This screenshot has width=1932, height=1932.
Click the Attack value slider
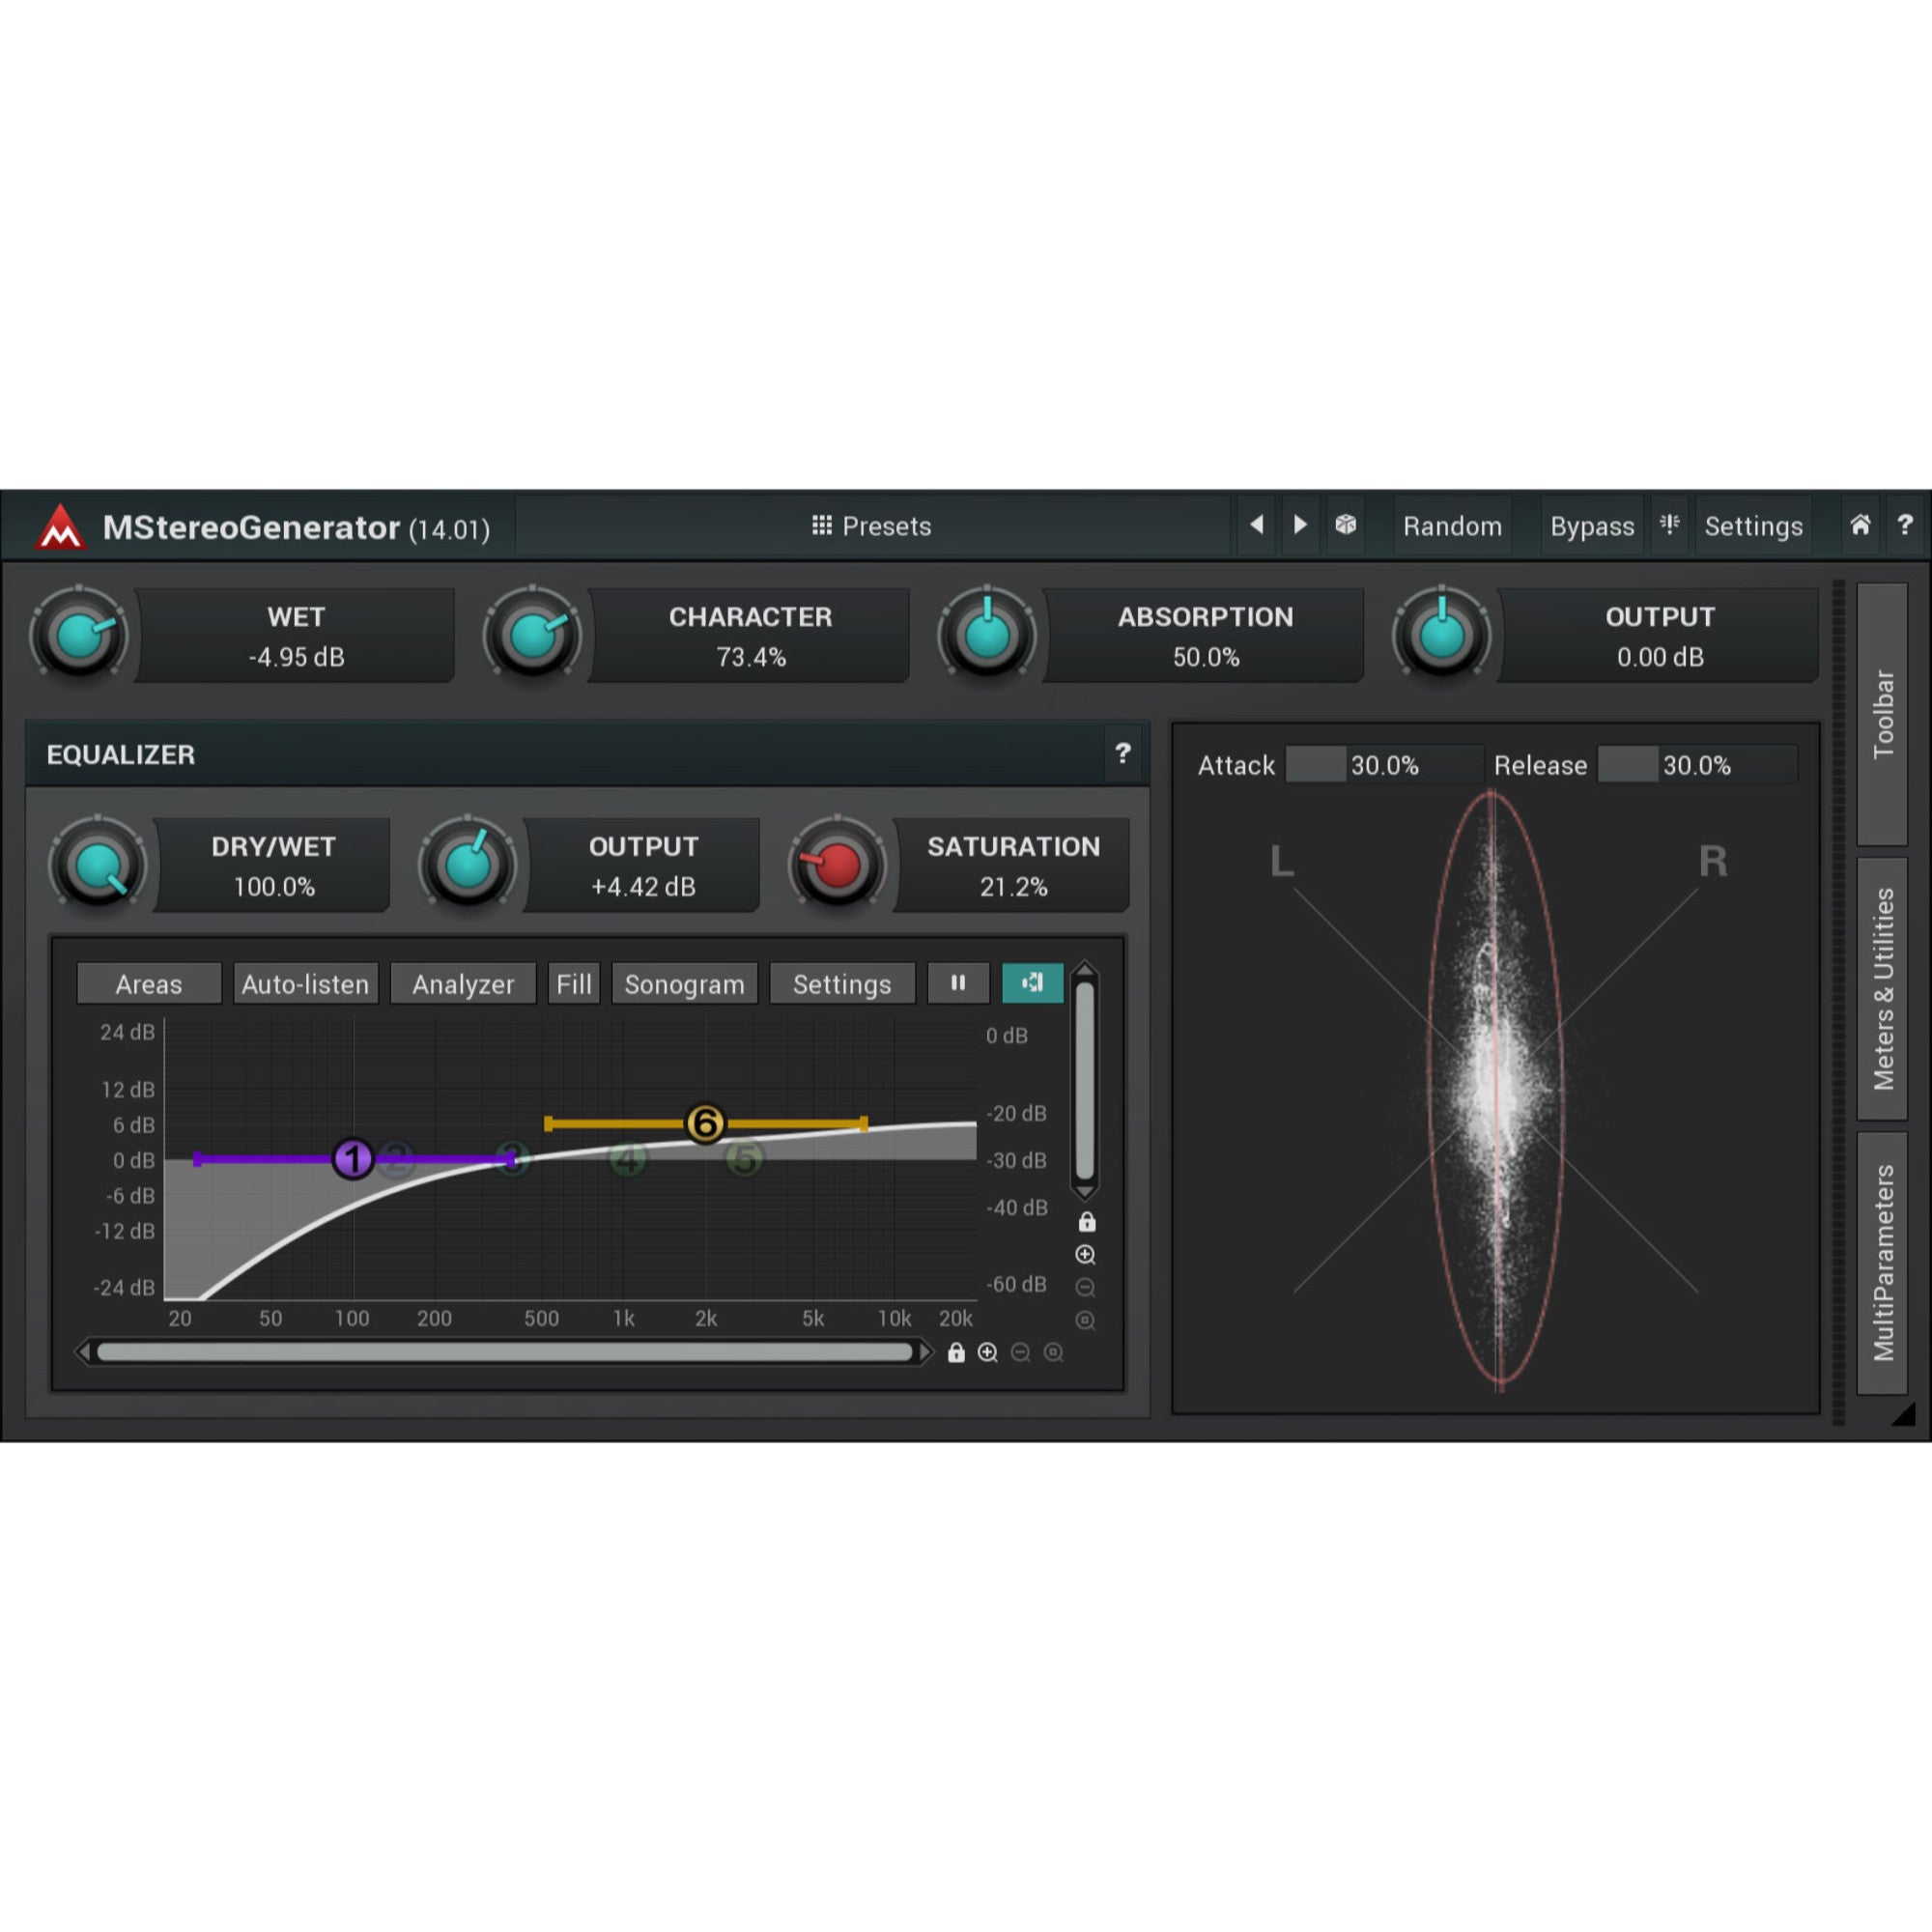point(1384,764)
